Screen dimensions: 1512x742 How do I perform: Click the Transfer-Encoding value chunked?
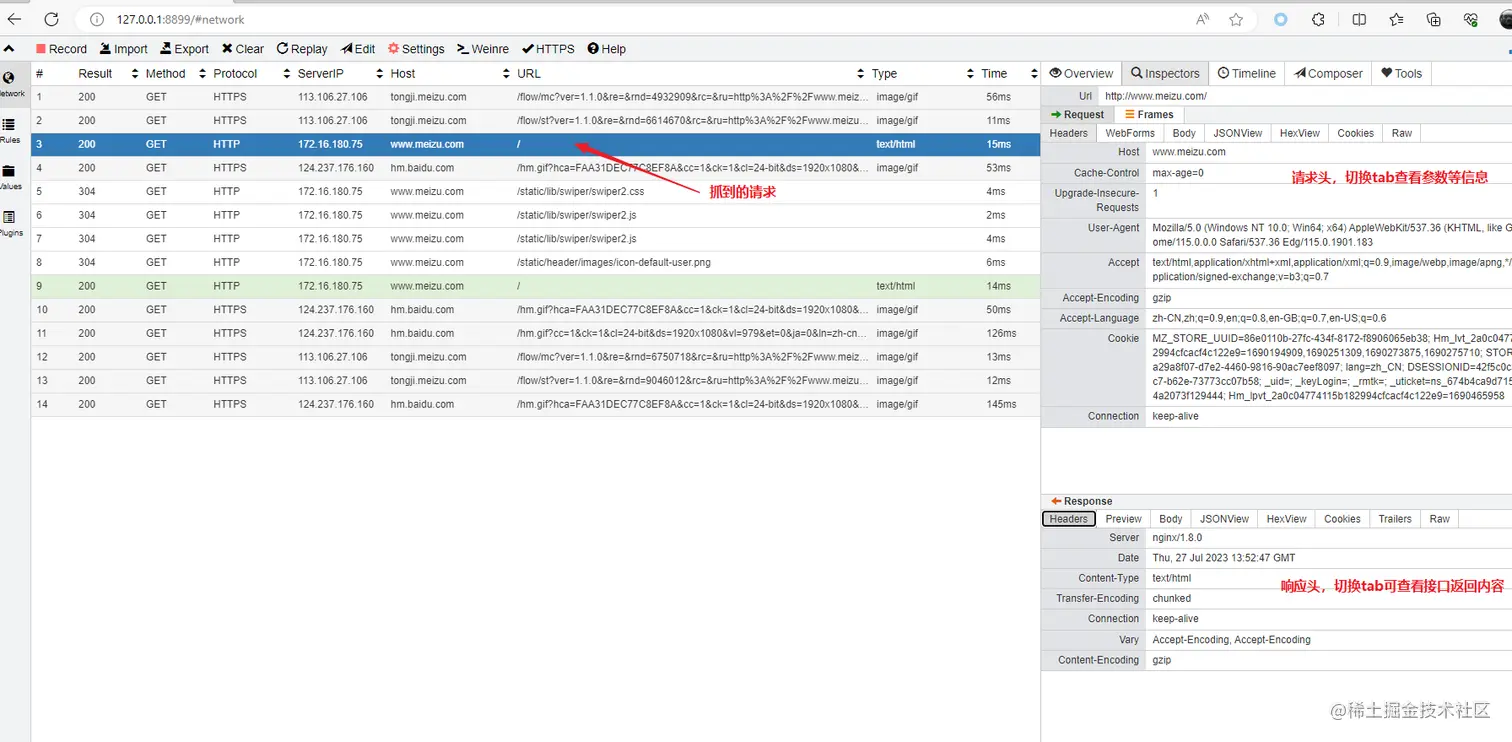point(1171,599)
